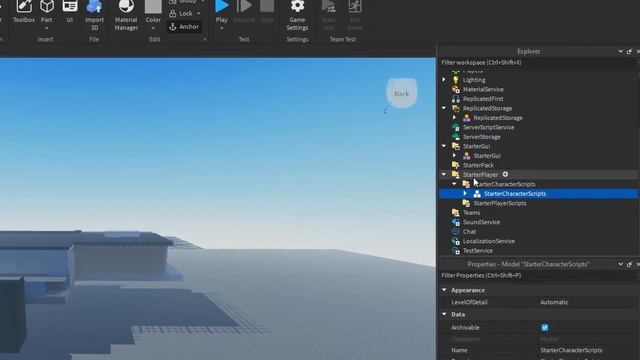Click the TestService icon
The height and width of the screenshot is (360, 640).
pyautogui.click(x=456, y=251)
